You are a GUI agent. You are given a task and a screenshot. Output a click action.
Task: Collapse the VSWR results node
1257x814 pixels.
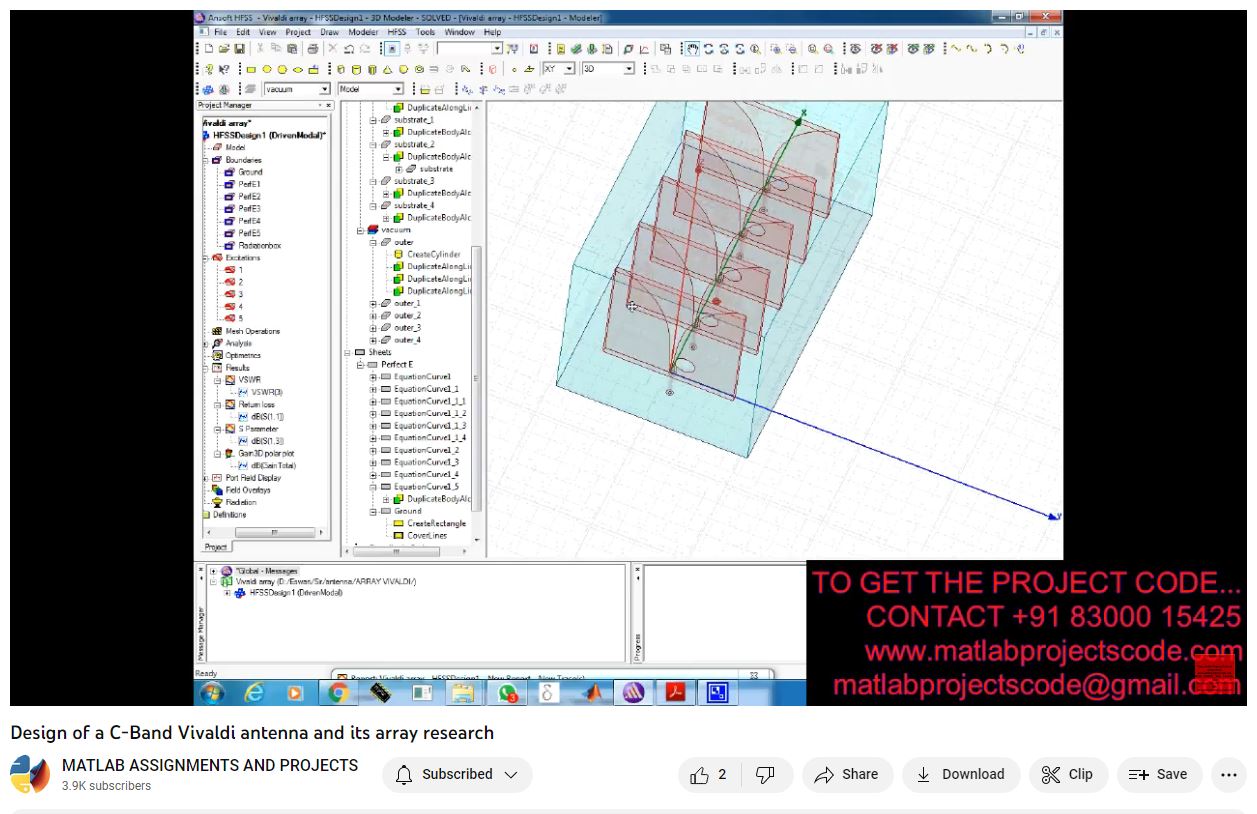pos(217,380)
